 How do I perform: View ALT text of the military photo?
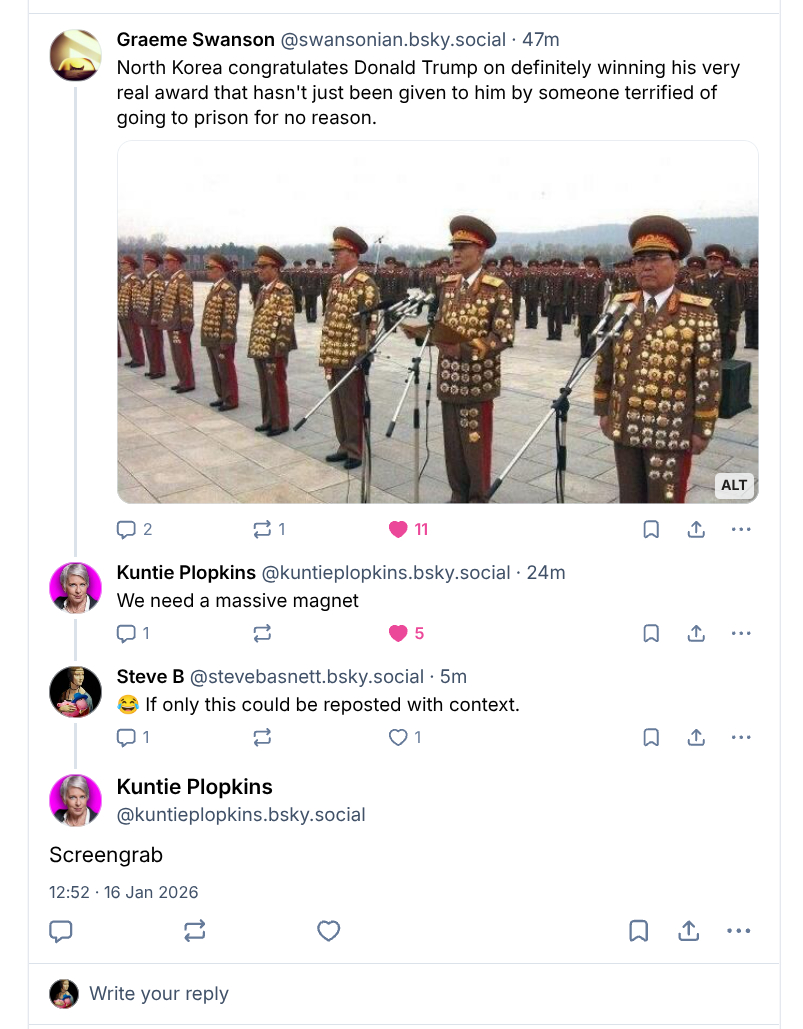coord(734,485)
